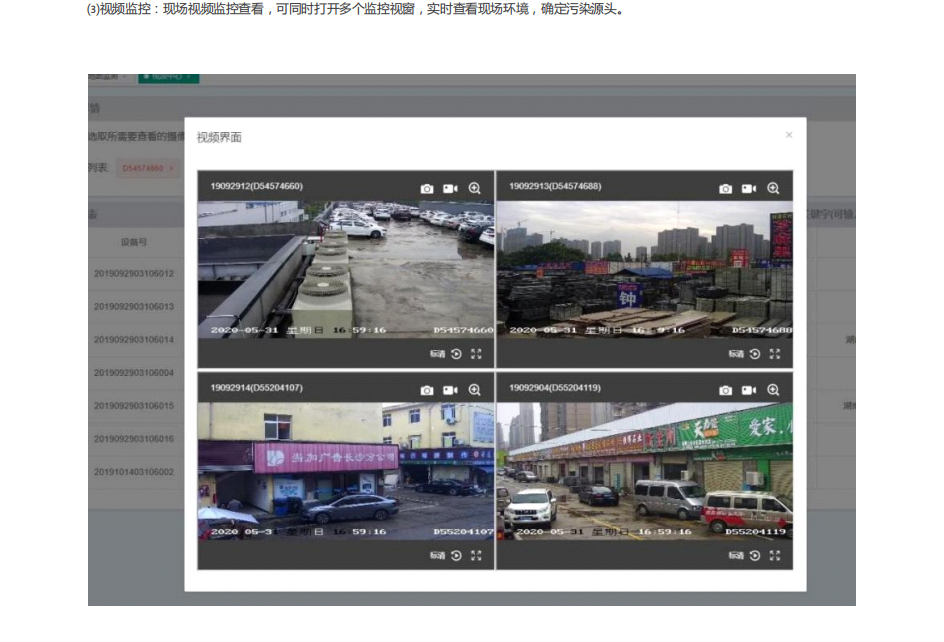The image size is (944, 642).
Task: Toggle 标清 quality on camera 19092912
Action: tap(437, 354)
